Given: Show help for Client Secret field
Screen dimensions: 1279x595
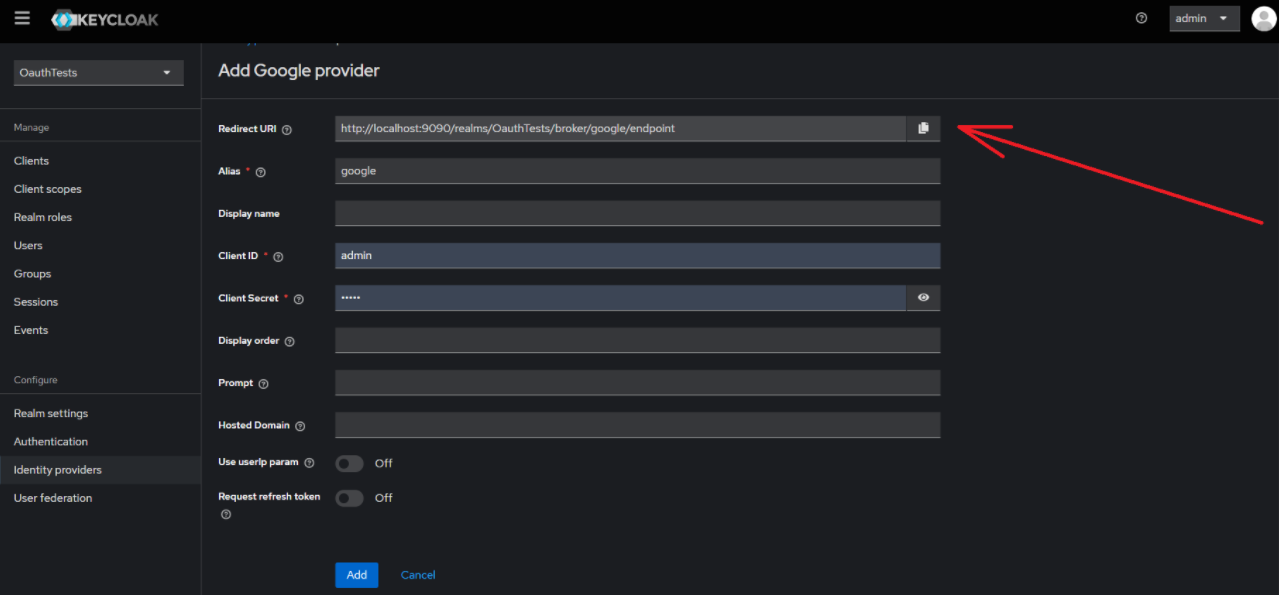Looking at the screenshot, I should pyautogui.click(x=298, y=299).
